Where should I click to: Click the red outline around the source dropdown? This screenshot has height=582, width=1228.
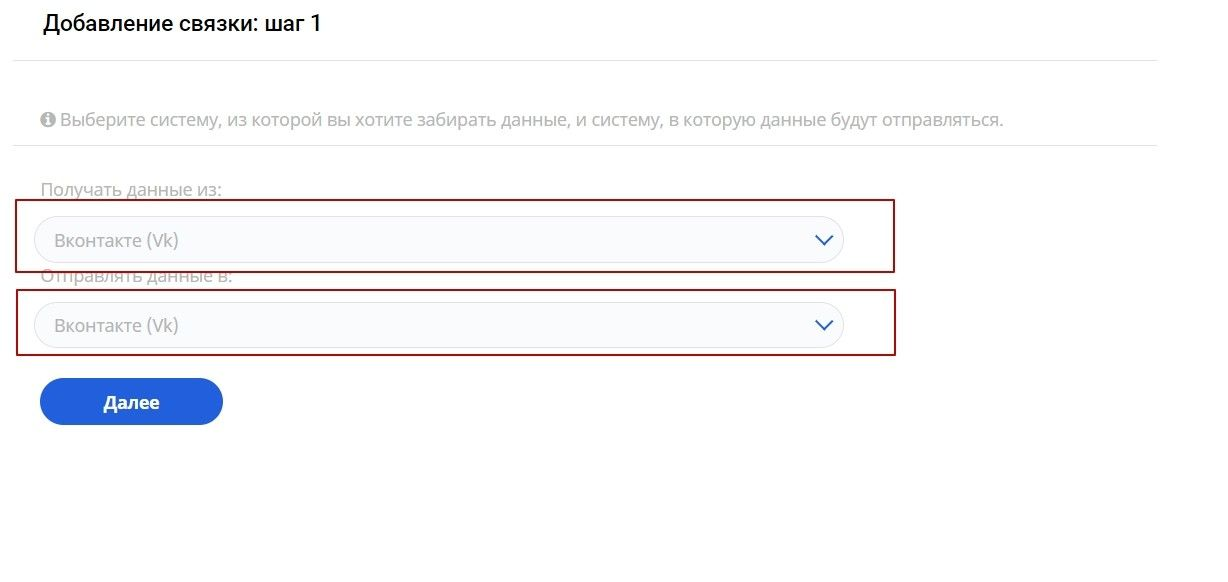coord(893,236)
